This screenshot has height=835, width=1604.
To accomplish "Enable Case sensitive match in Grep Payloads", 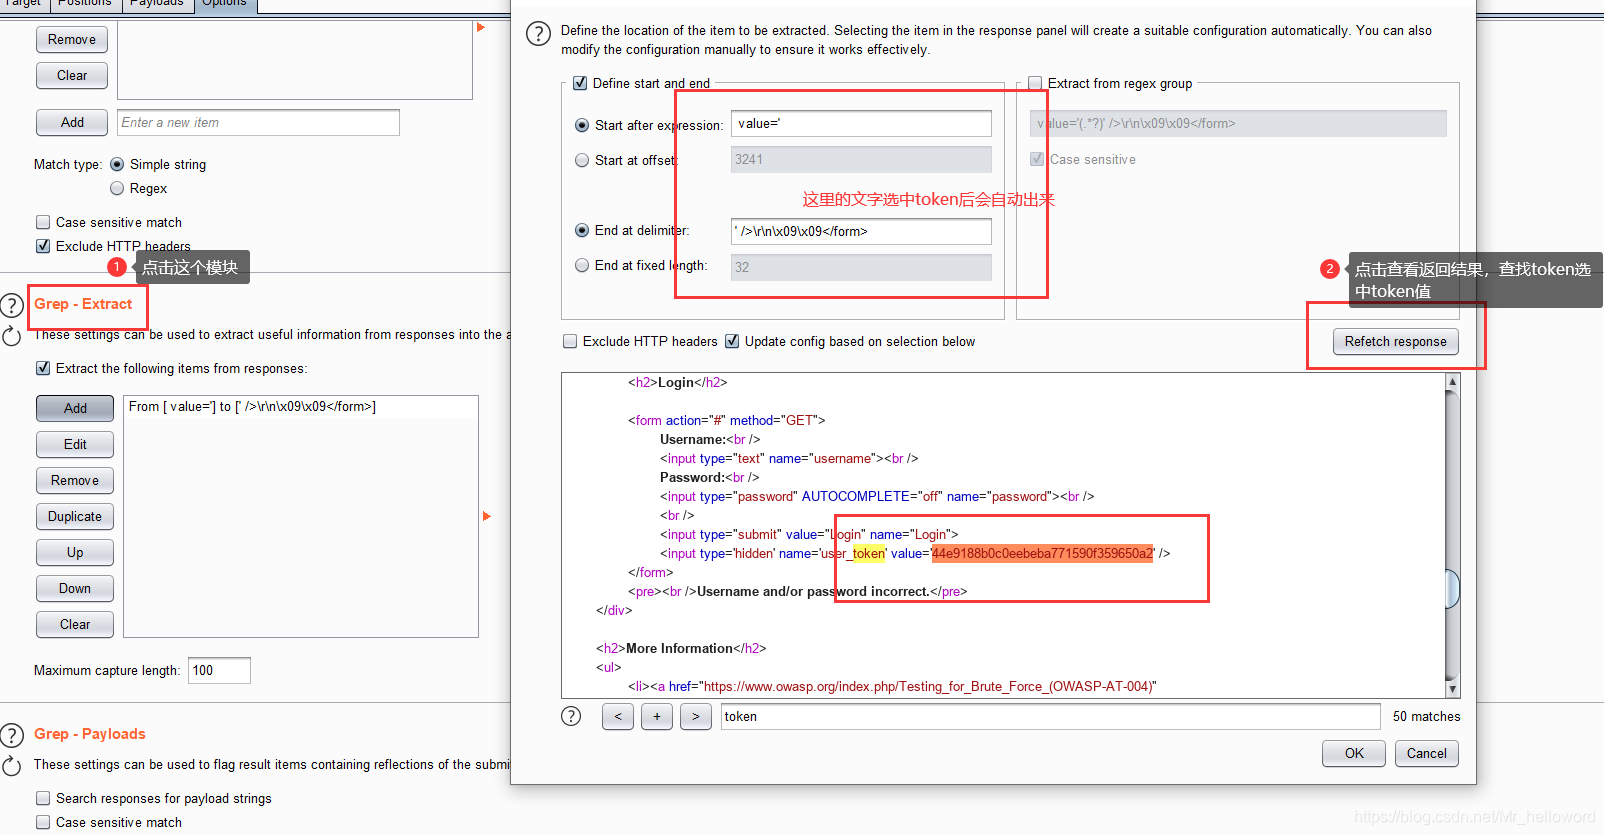I will 43,822.
